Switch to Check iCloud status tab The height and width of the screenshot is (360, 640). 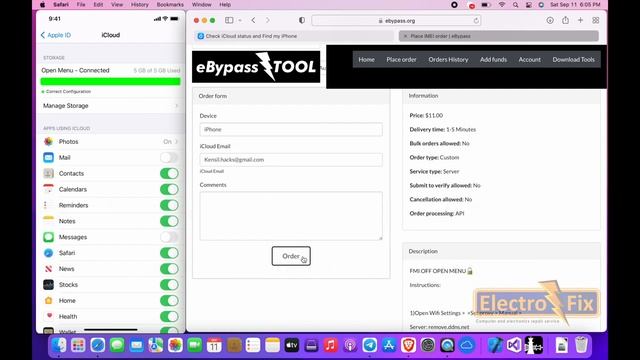(294, 36)
